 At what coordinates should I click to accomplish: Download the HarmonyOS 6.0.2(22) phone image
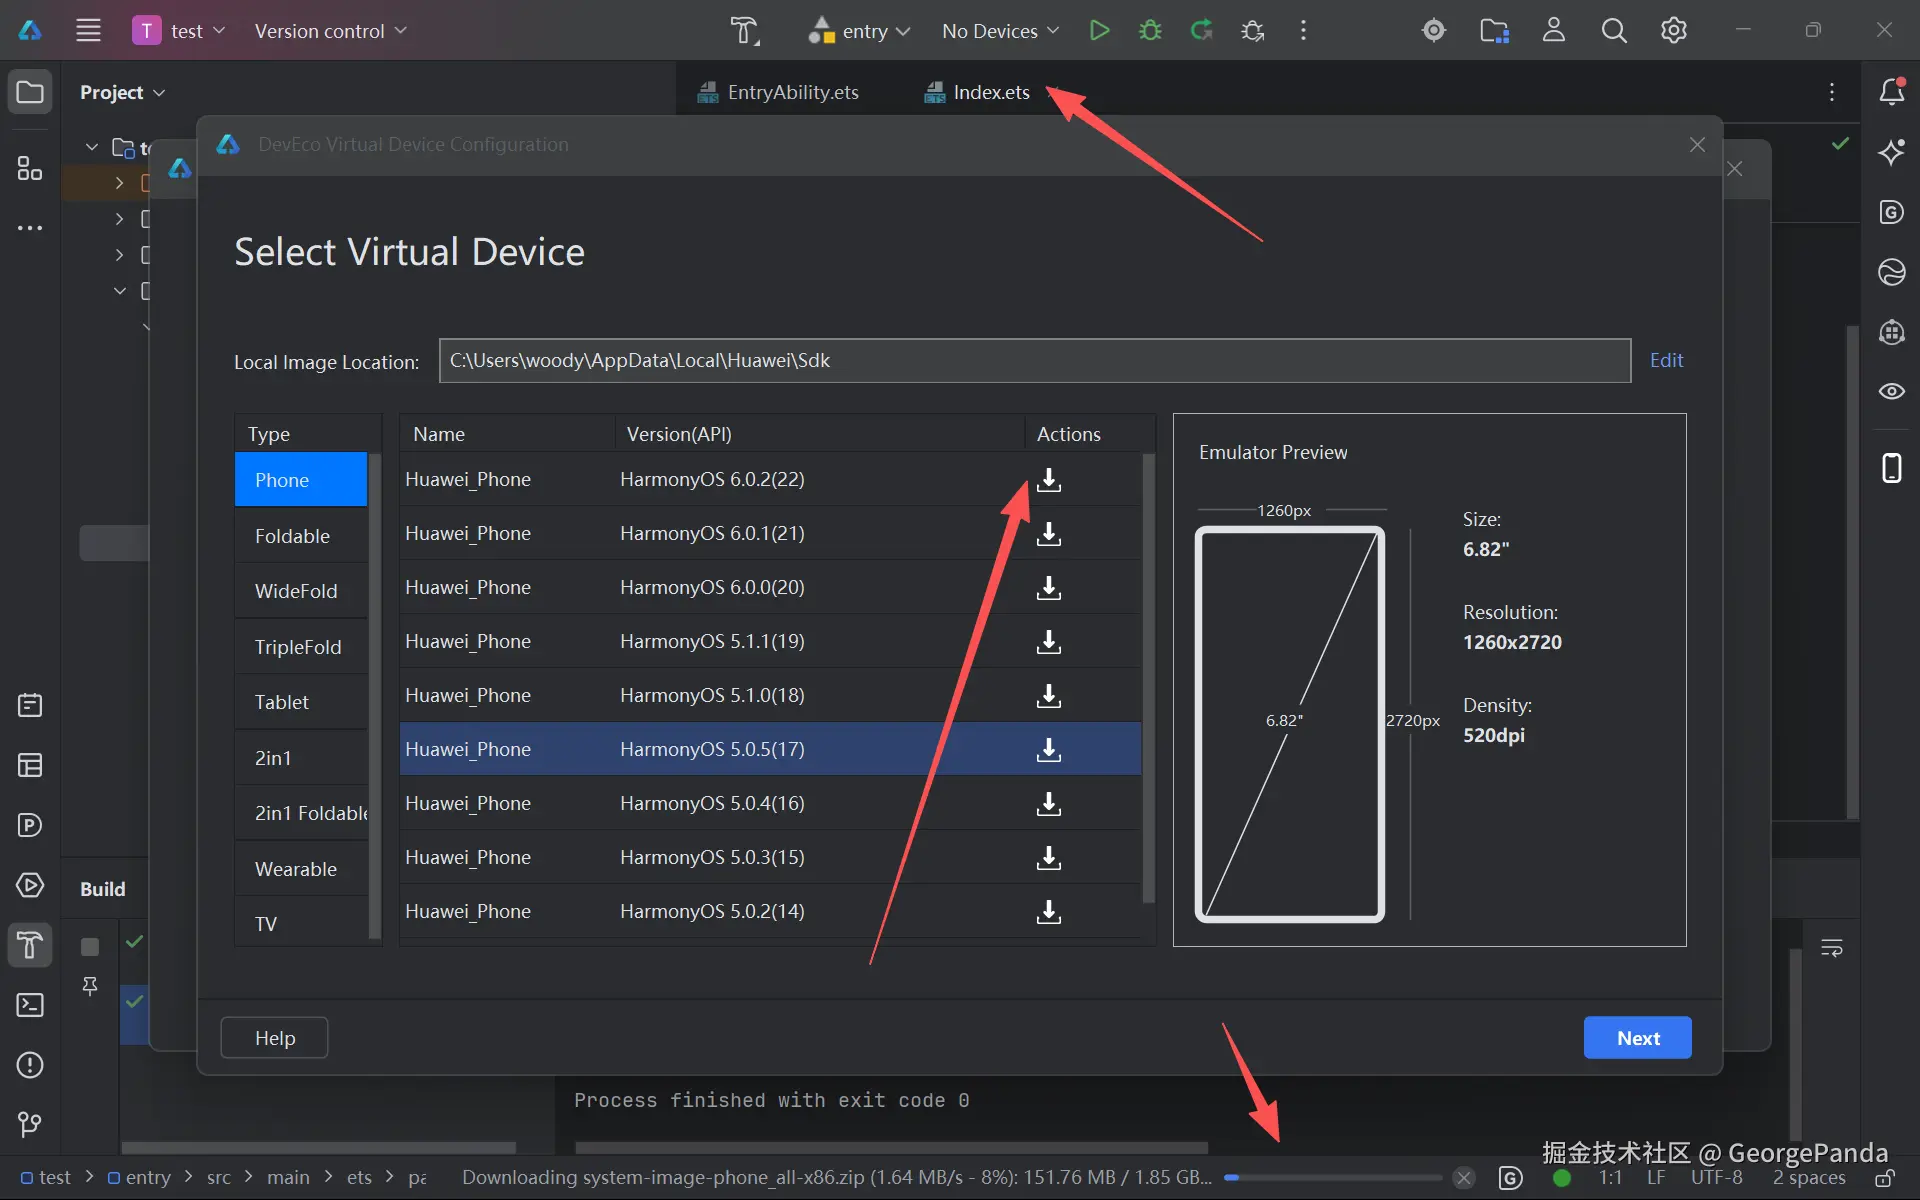pos(1048,480)
